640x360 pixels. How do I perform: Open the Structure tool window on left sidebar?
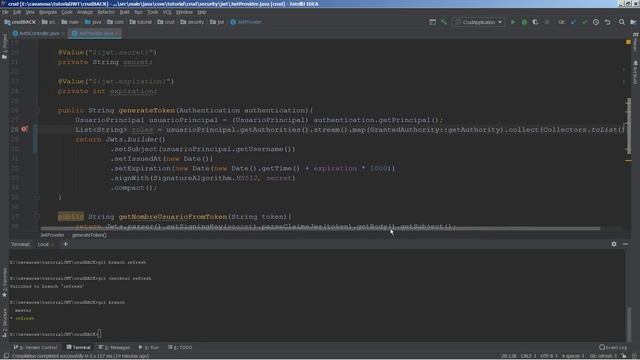4,322
